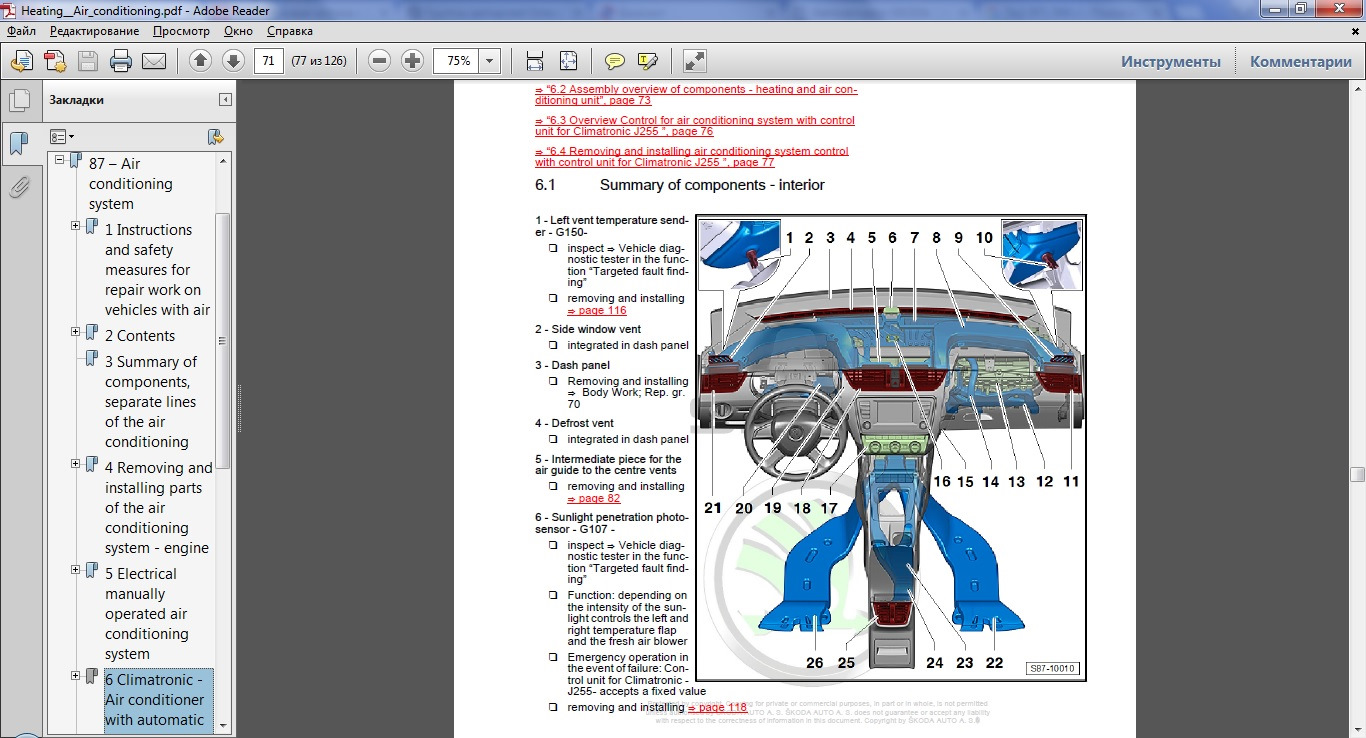Fit one full page icon
This screenshot has width=1366, height=738.
tap(568, 61)
